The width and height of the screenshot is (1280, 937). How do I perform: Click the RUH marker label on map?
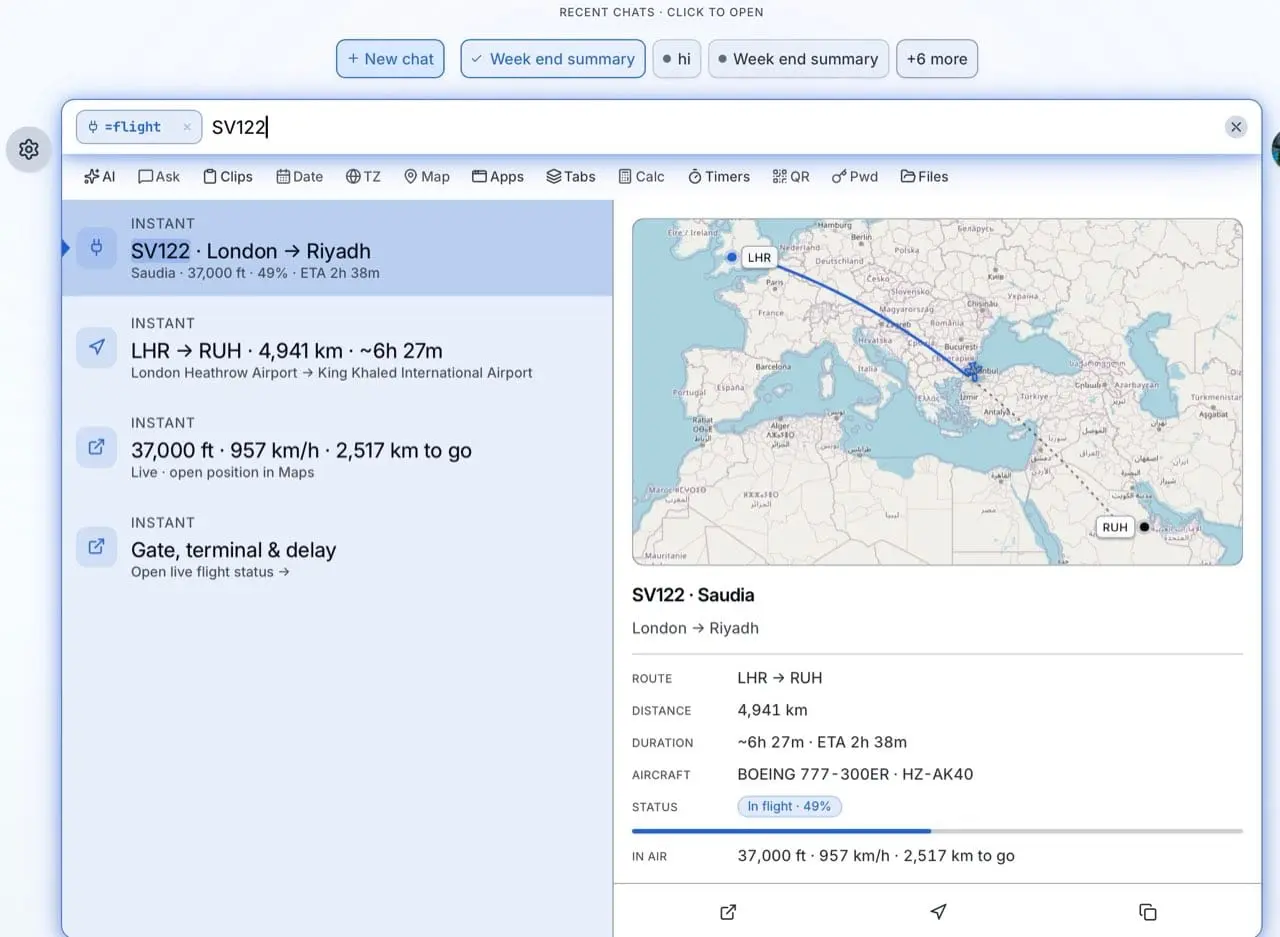(x=1115, y=527)
